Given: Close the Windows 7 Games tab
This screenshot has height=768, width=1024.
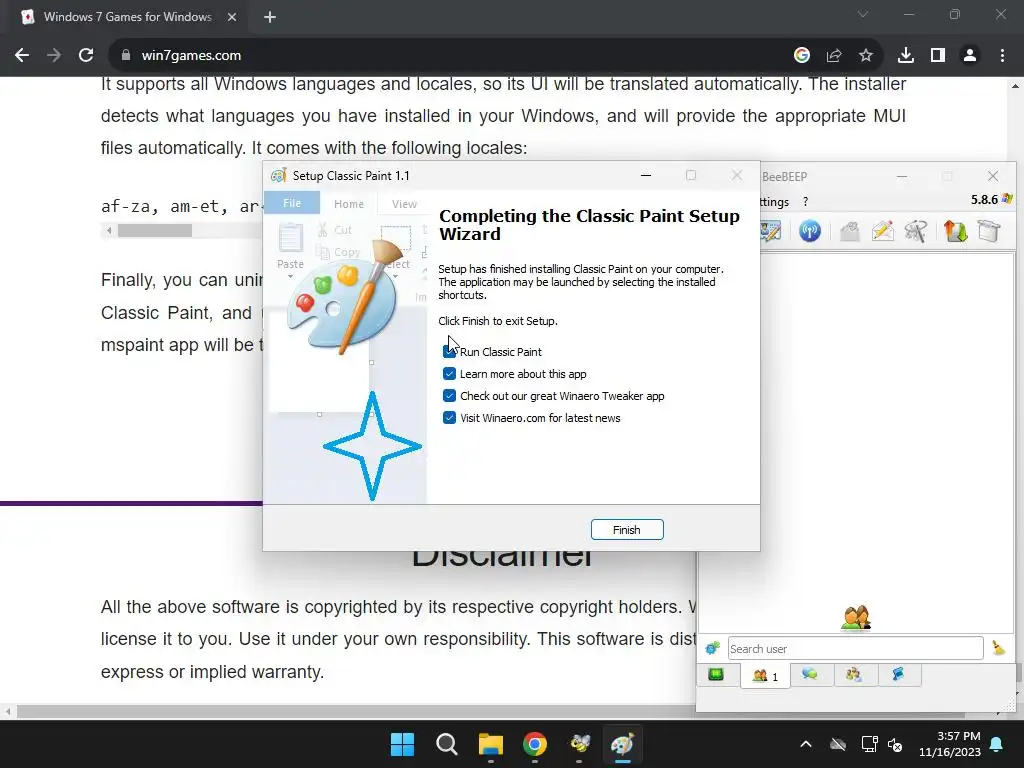Looking at the screenshot, I should (x=232, y=17).
